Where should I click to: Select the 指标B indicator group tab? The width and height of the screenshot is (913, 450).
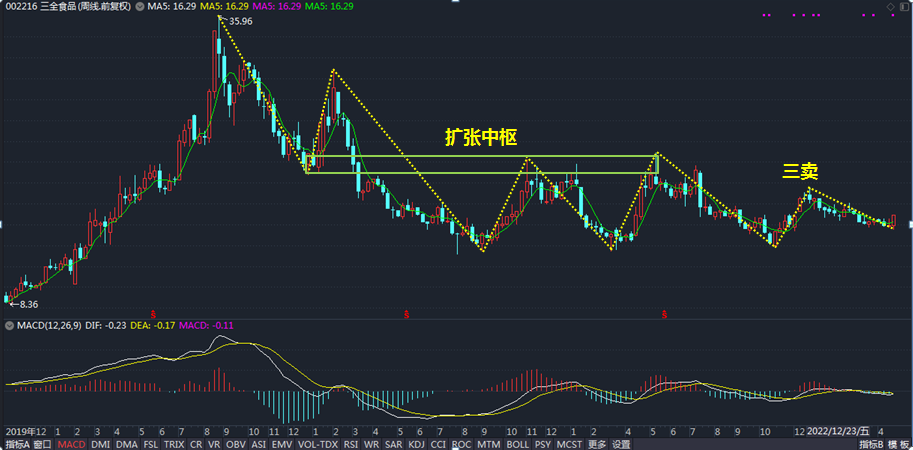coord(870,444)
